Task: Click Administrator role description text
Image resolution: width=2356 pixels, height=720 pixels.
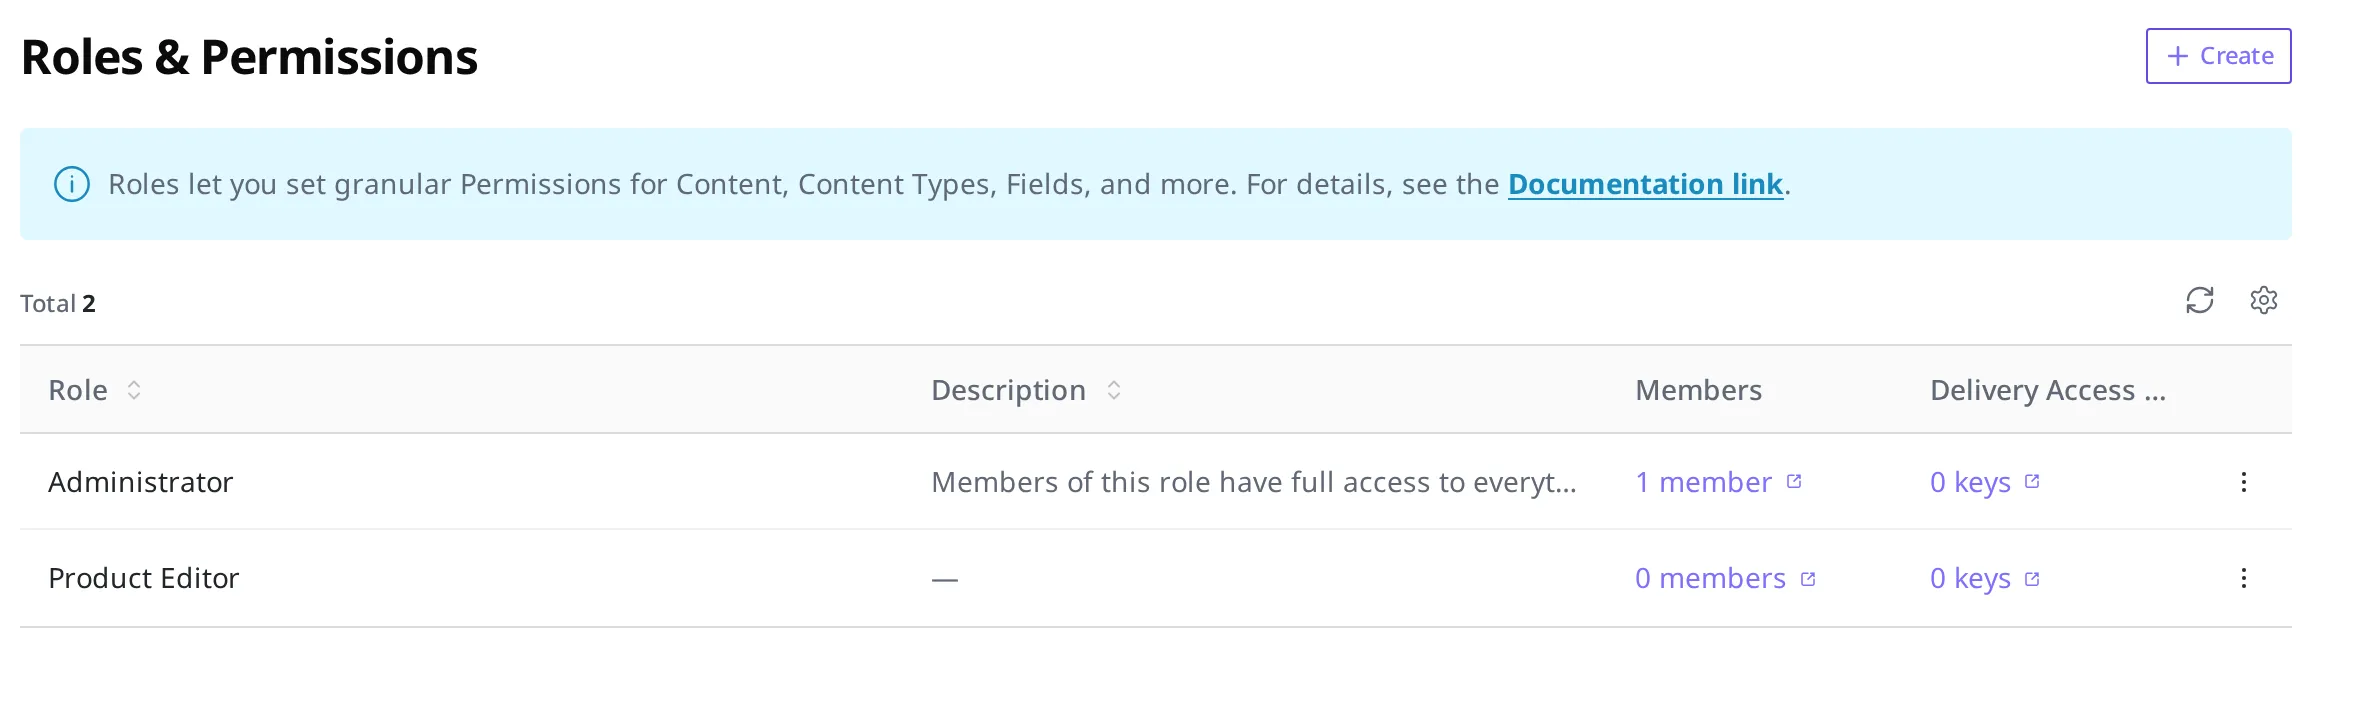Action: tap(1254, 482)
